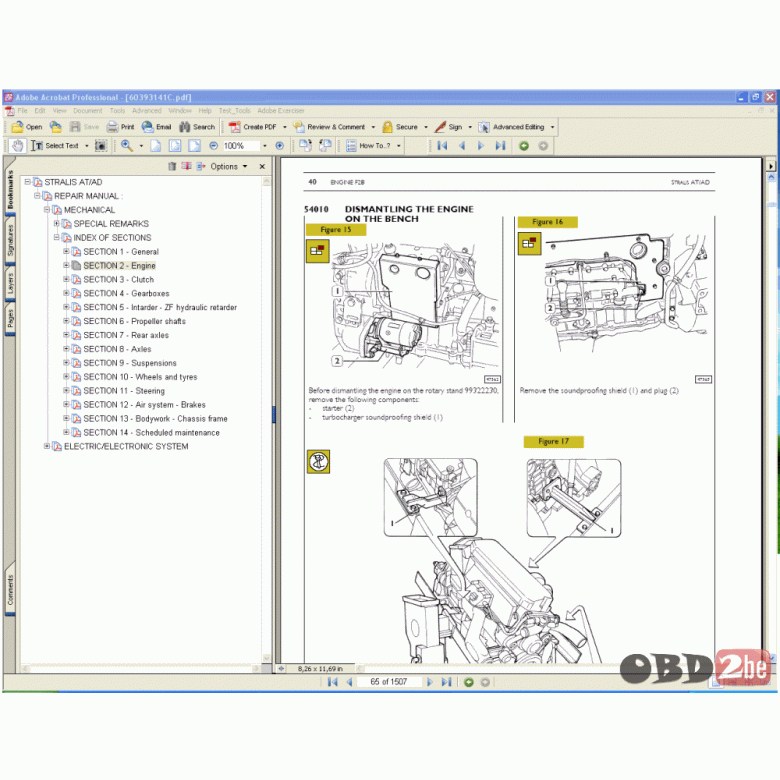780x780 pixels.
Task: Go to next page in toolbar
Action: tap(481, 146)
